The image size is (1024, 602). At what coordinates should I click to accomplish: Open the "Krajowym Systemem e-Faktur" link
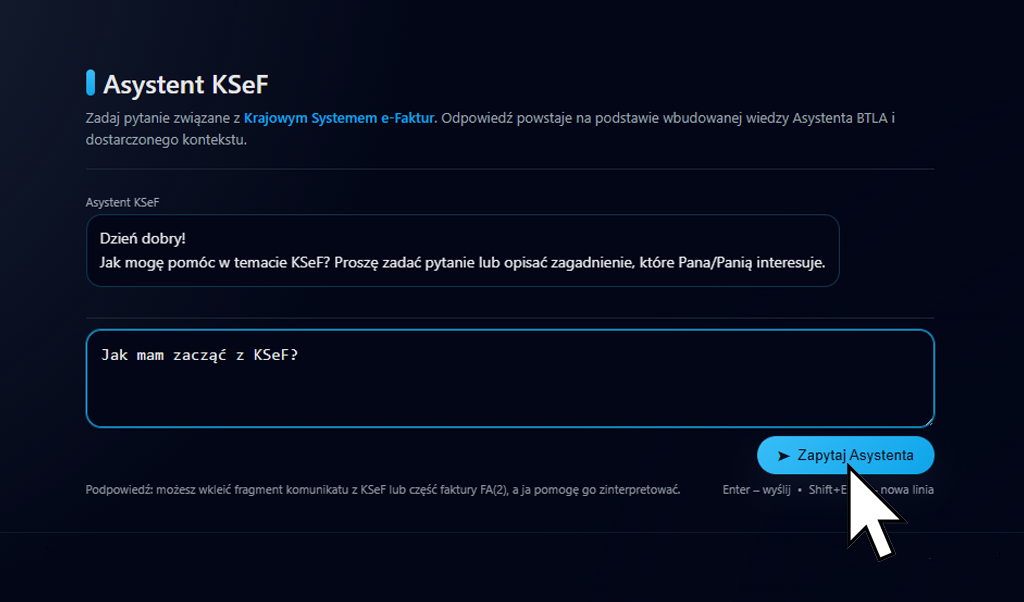coord(340,119)
